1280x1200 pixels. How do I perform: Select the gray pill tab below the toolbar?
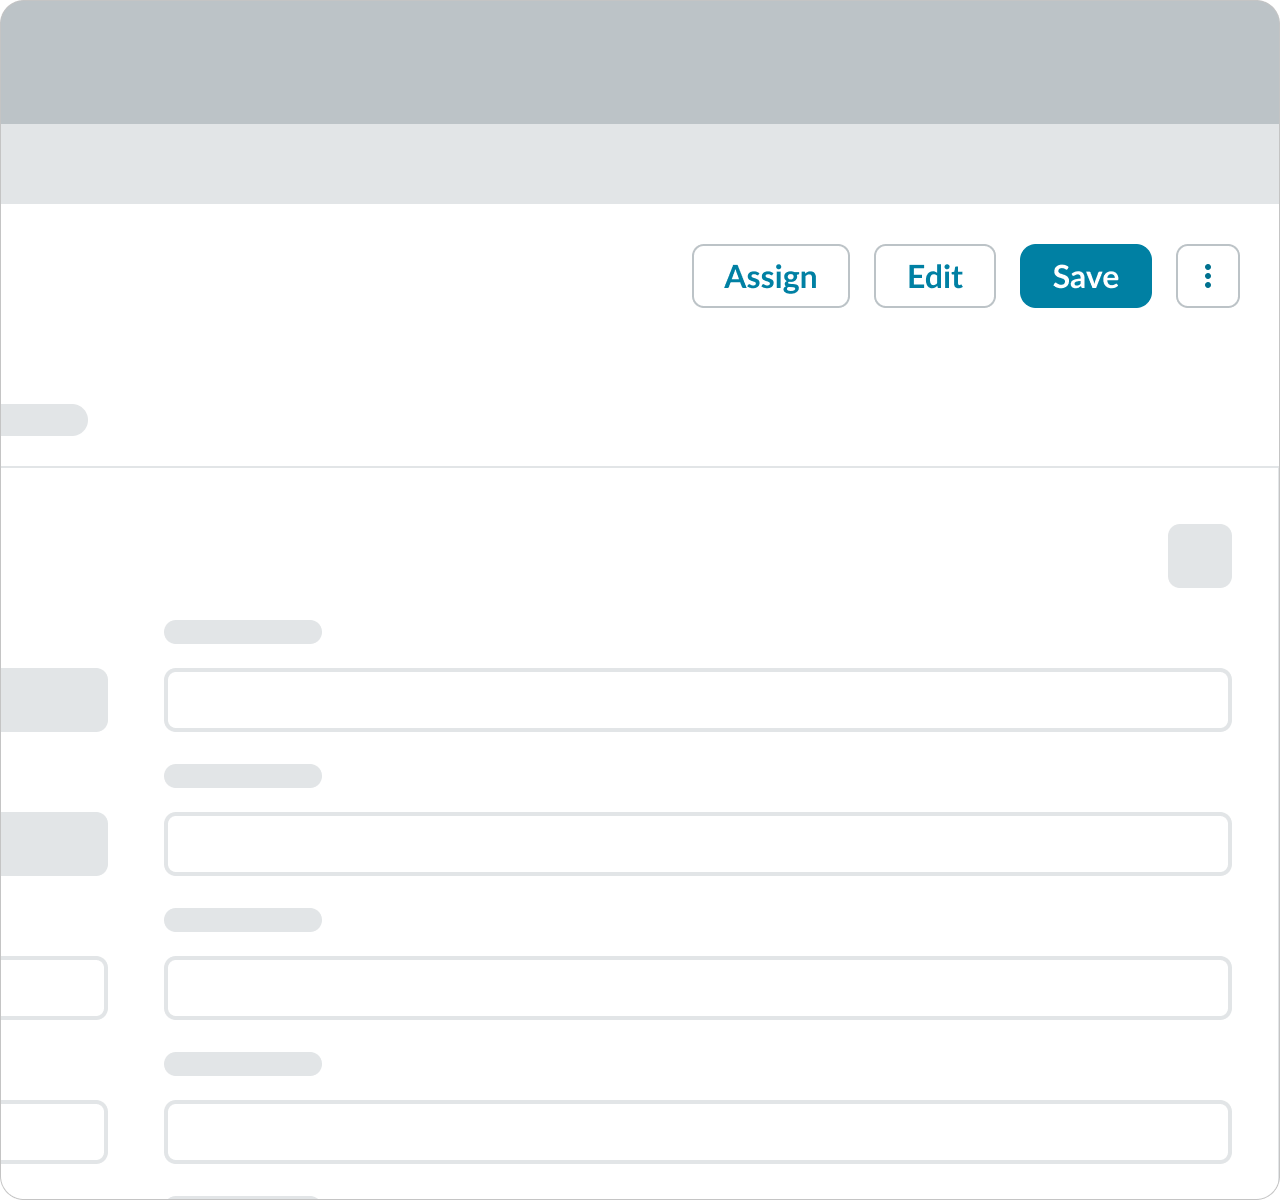(x=43, y=420)
